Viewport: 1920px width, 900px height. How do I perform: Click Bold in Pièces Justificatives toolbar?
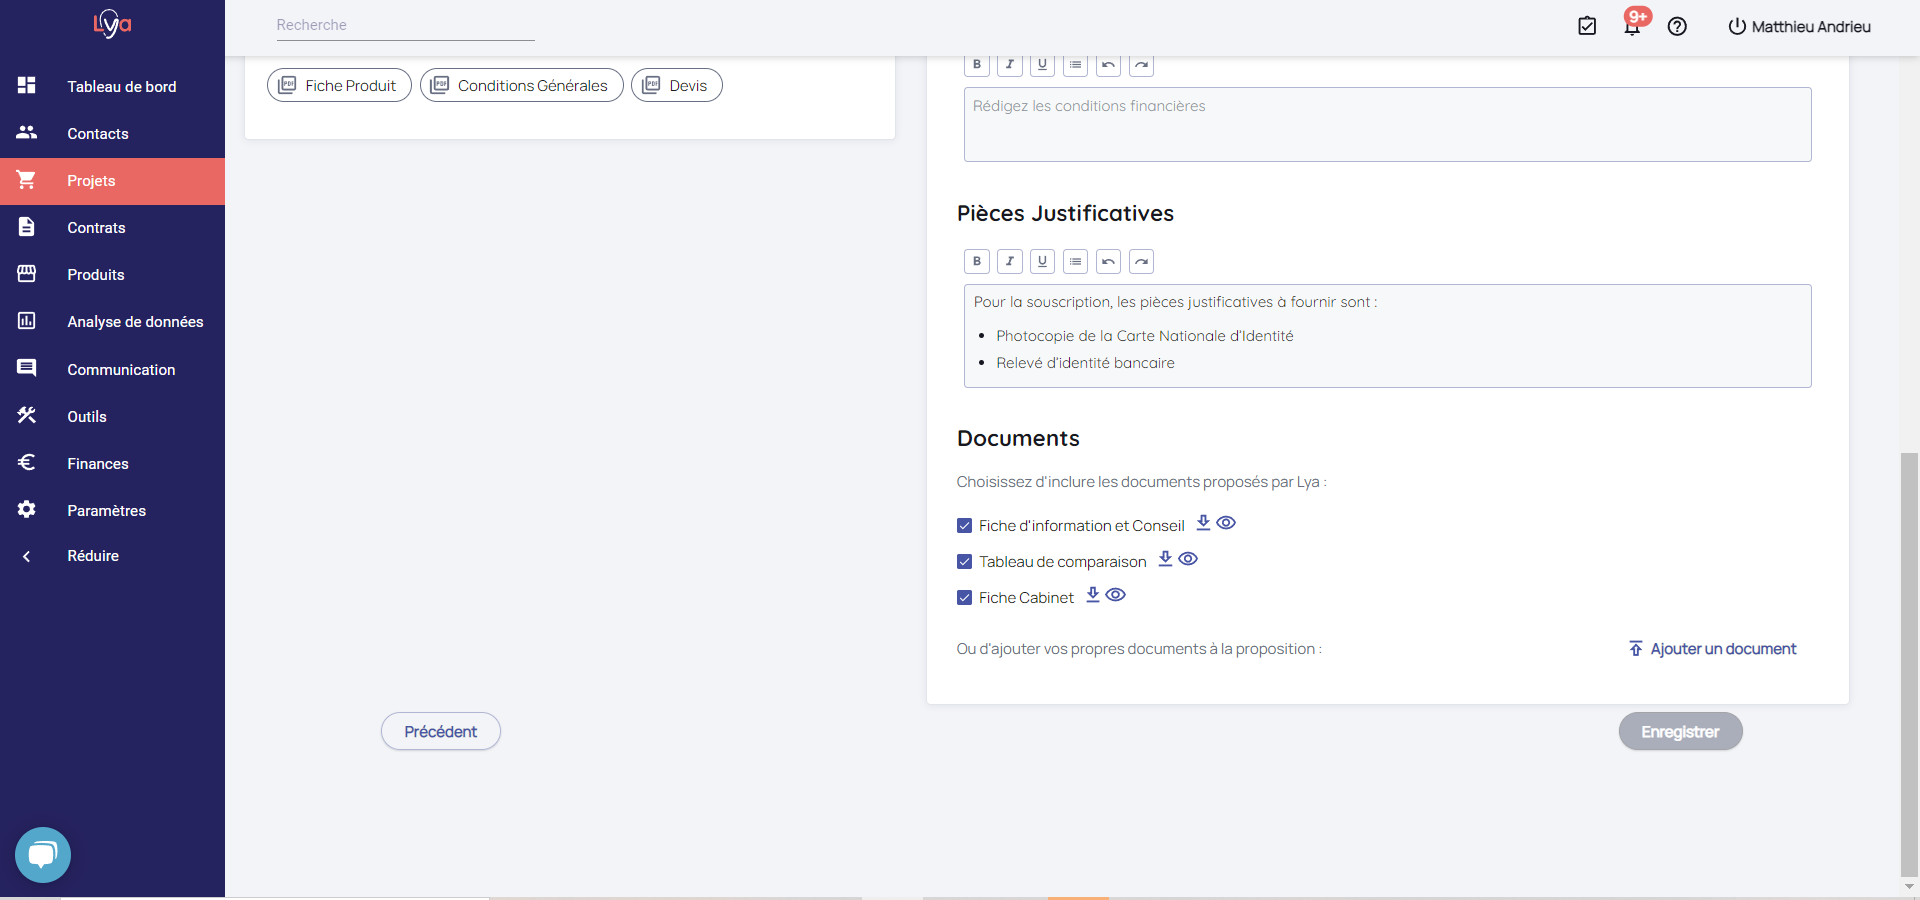[977, 262]
